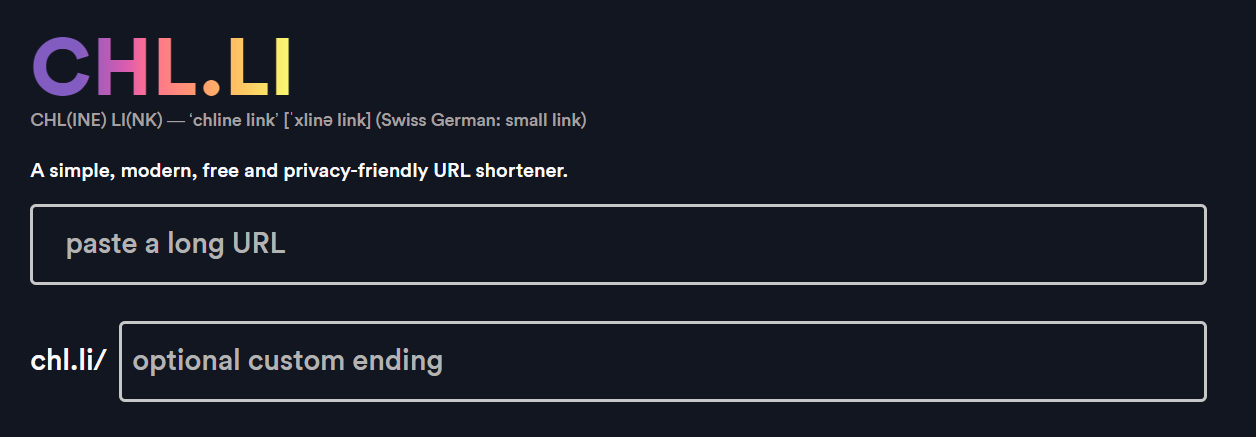Focus the 'optional custom ending' field
The image size is (1256, 437).
(662, 361)
